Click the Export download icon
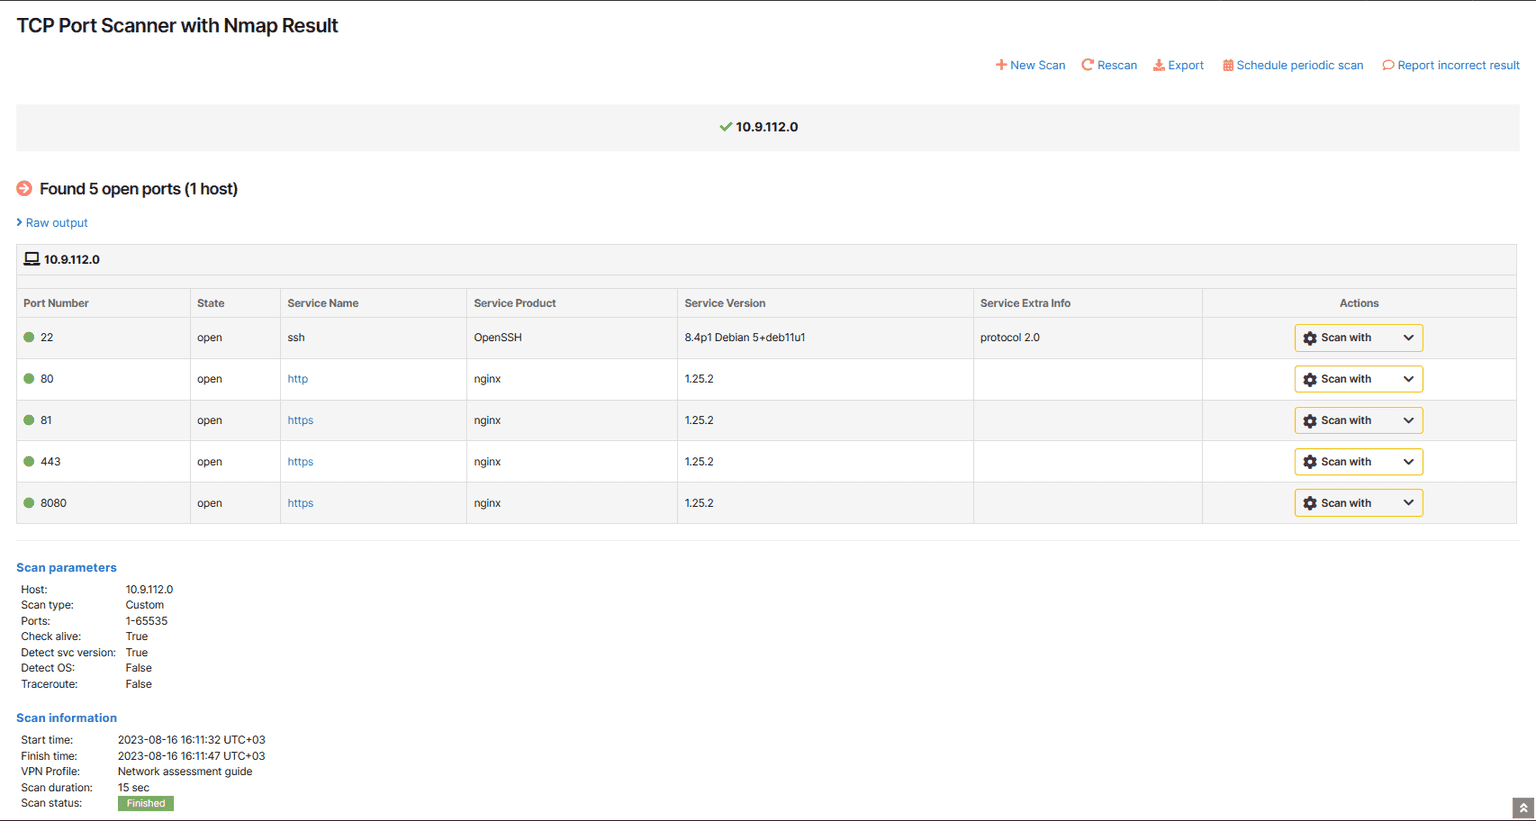This screenshot has height=821, width=1536. tap(1158, 64)
